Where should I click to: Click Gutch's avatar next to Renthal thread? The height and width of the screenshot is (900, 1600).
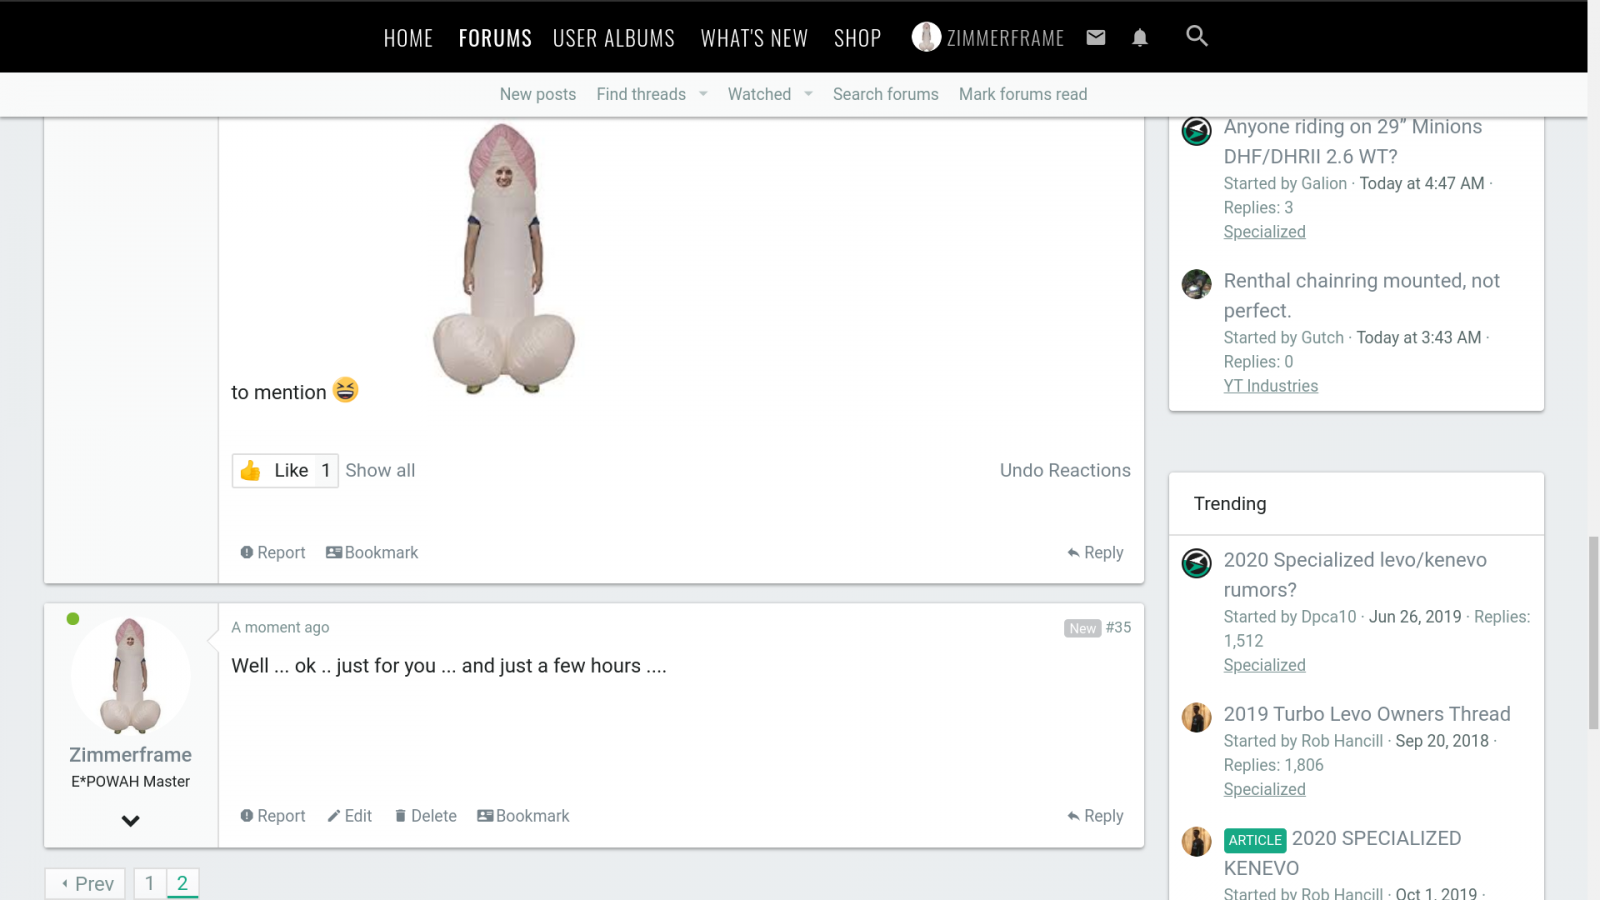(x=1197, y=284)
